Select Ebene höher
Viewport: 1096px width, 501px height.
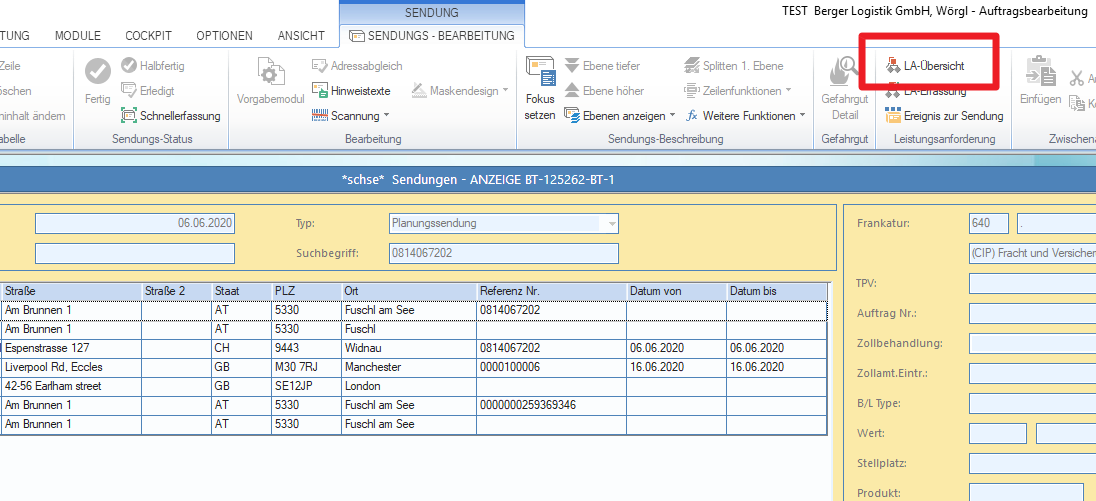coord(604,91)
